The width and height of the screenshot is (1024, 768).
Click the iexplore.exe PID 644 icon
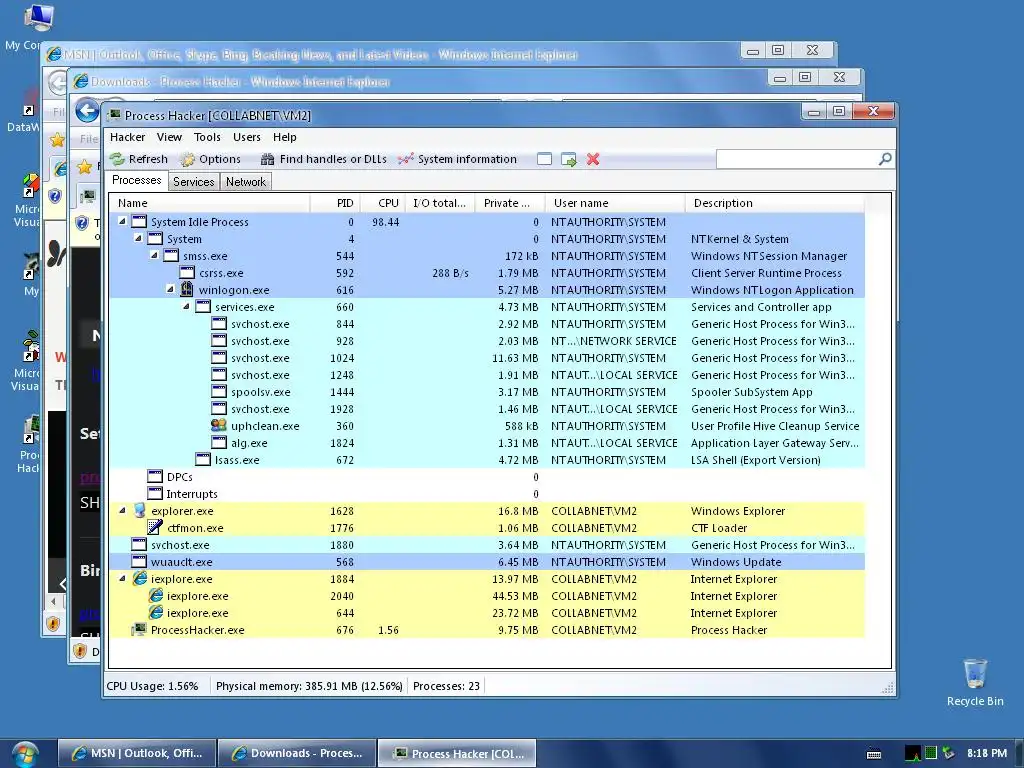pos(155,612)
